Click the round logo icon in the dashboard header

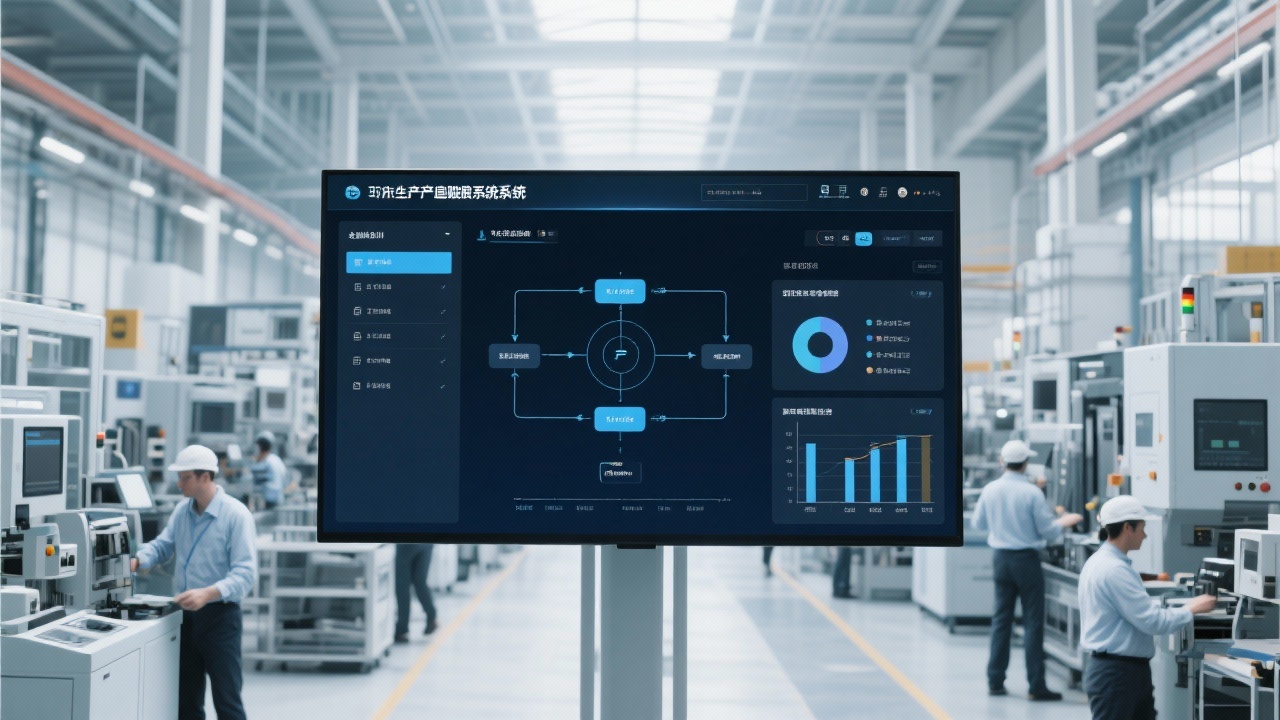(x=352, y=192)
